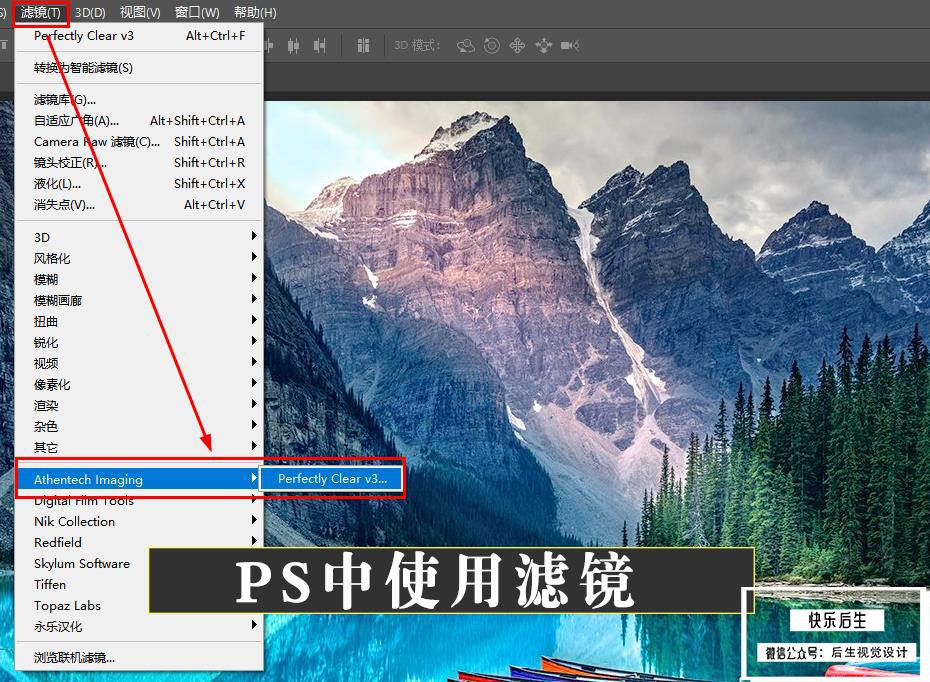Viewport: 930px width, 682px height.
Task: Click Perfectly Clear v3... submenu item
Action: 332,479
